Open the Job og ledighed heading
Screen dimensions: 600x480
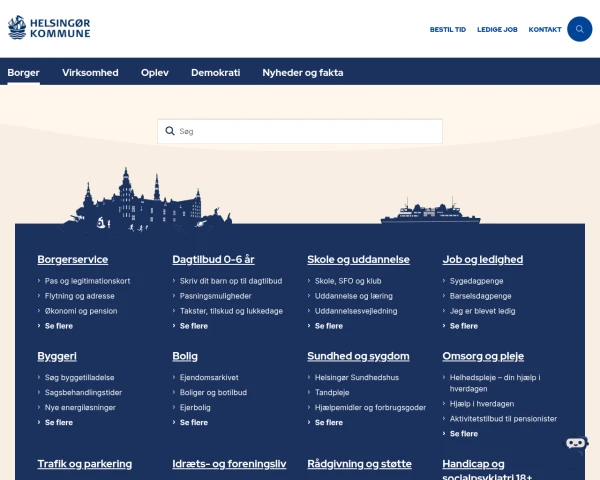click(x=483, y=259)
